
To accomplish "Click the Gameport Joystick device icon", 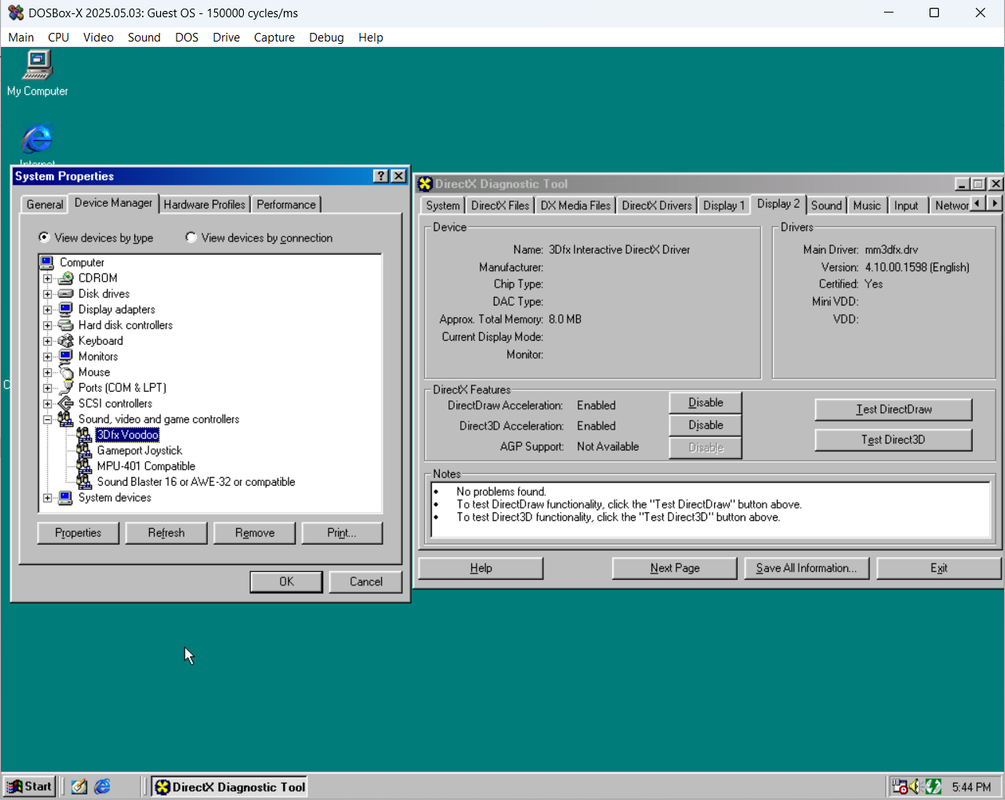I will (x=84, y=451).
